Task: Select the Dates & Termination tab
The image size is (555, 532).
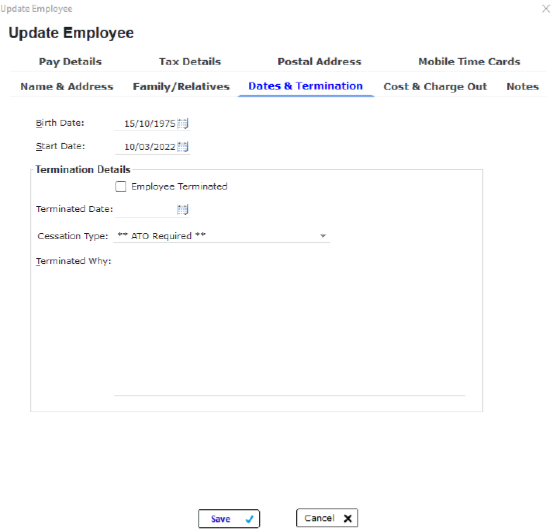Action: tap(305, 86)
